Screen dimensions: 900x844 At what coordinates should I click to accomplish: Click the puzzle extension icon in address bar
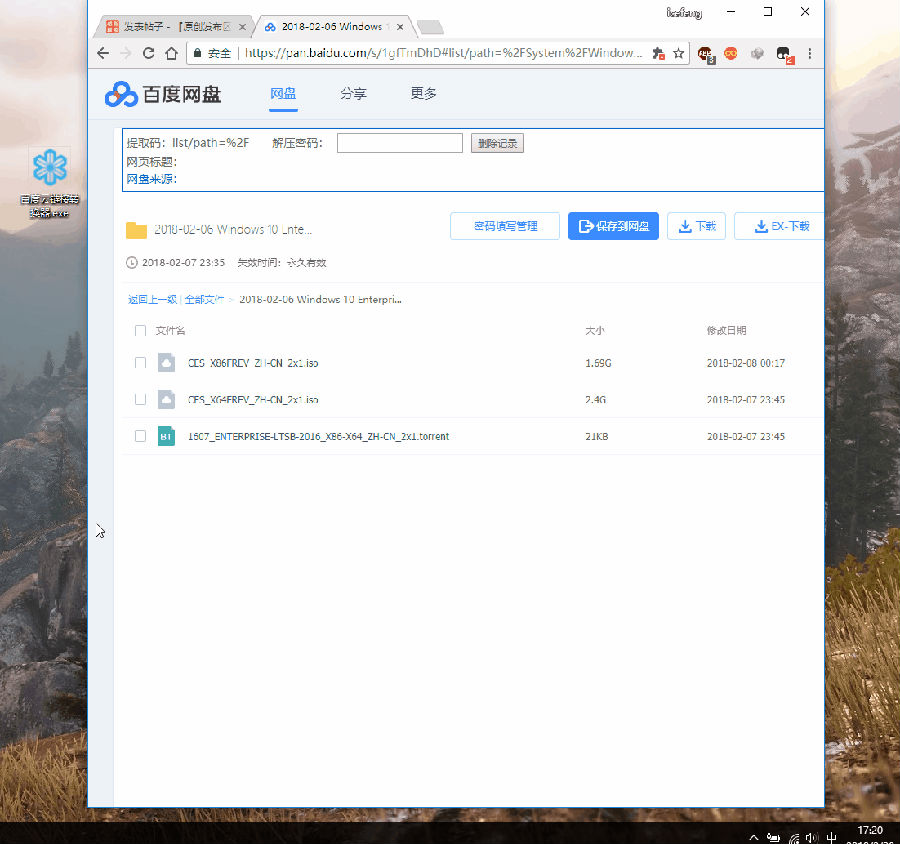[x=658, y=53]
